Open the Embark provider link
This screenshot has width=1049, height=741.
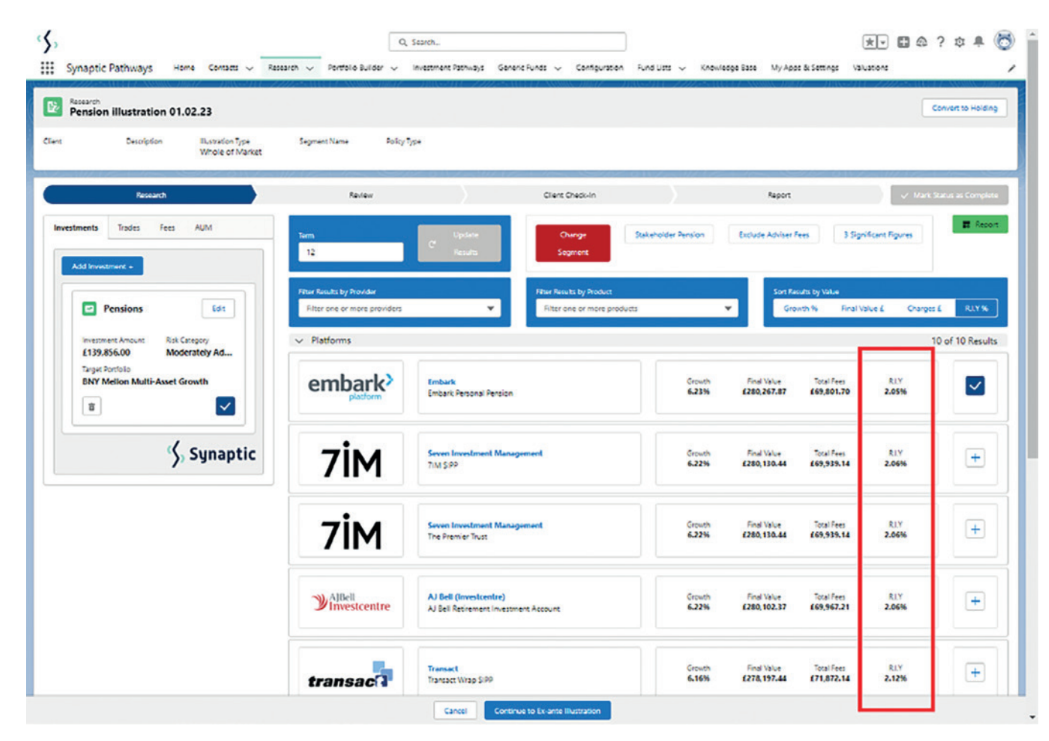pyautogui.click(x=442, y=382)
